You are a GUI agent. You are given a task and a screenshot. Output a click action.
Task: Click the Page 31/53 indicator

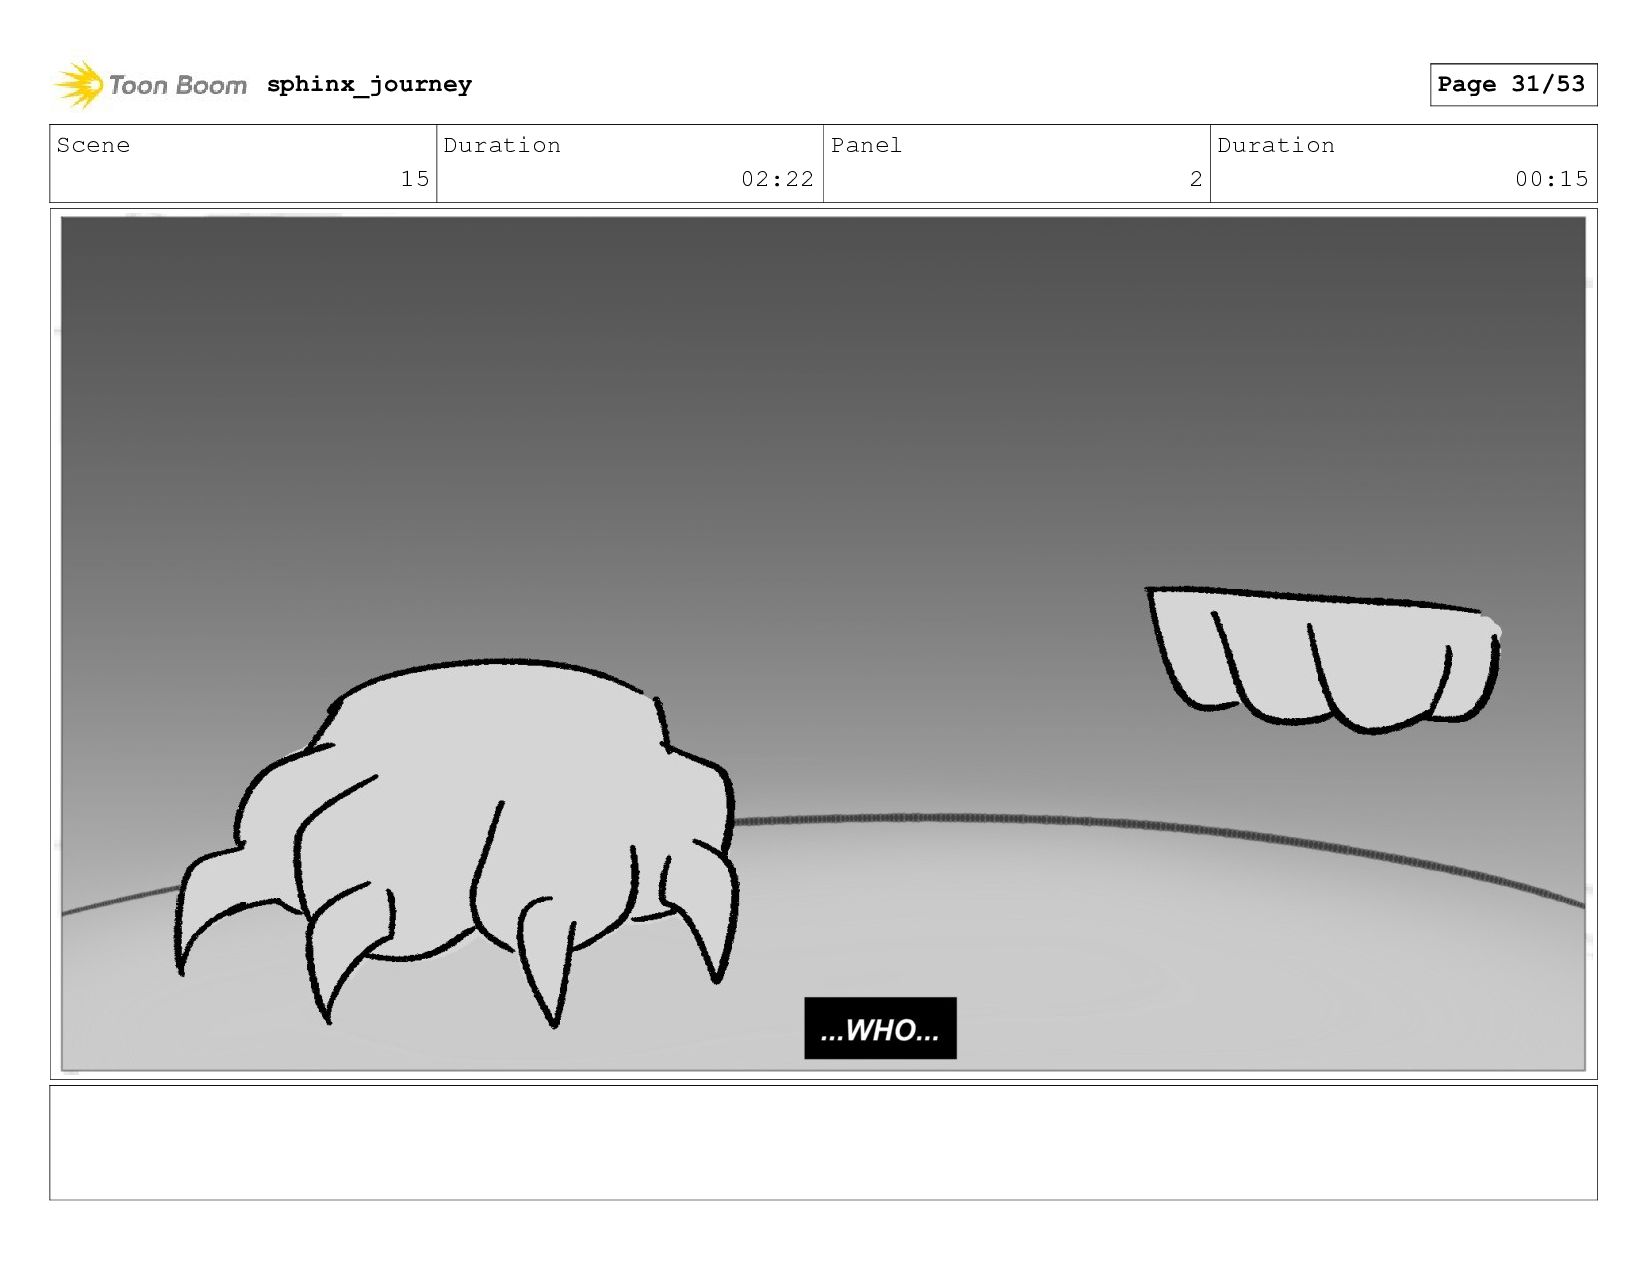click(x=1512, y=84)
